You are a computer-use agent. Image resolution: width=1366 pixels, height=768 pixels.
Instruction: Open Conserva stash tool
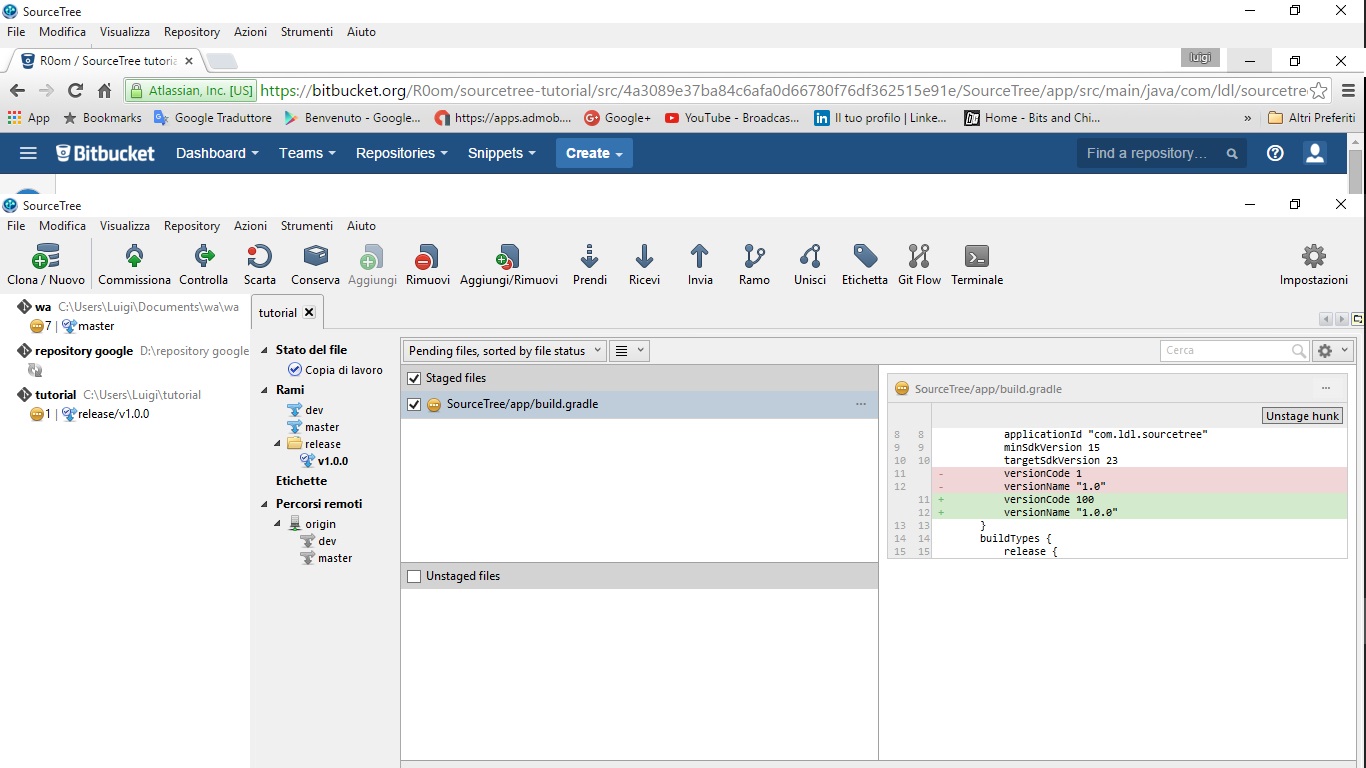pos(315,257)
